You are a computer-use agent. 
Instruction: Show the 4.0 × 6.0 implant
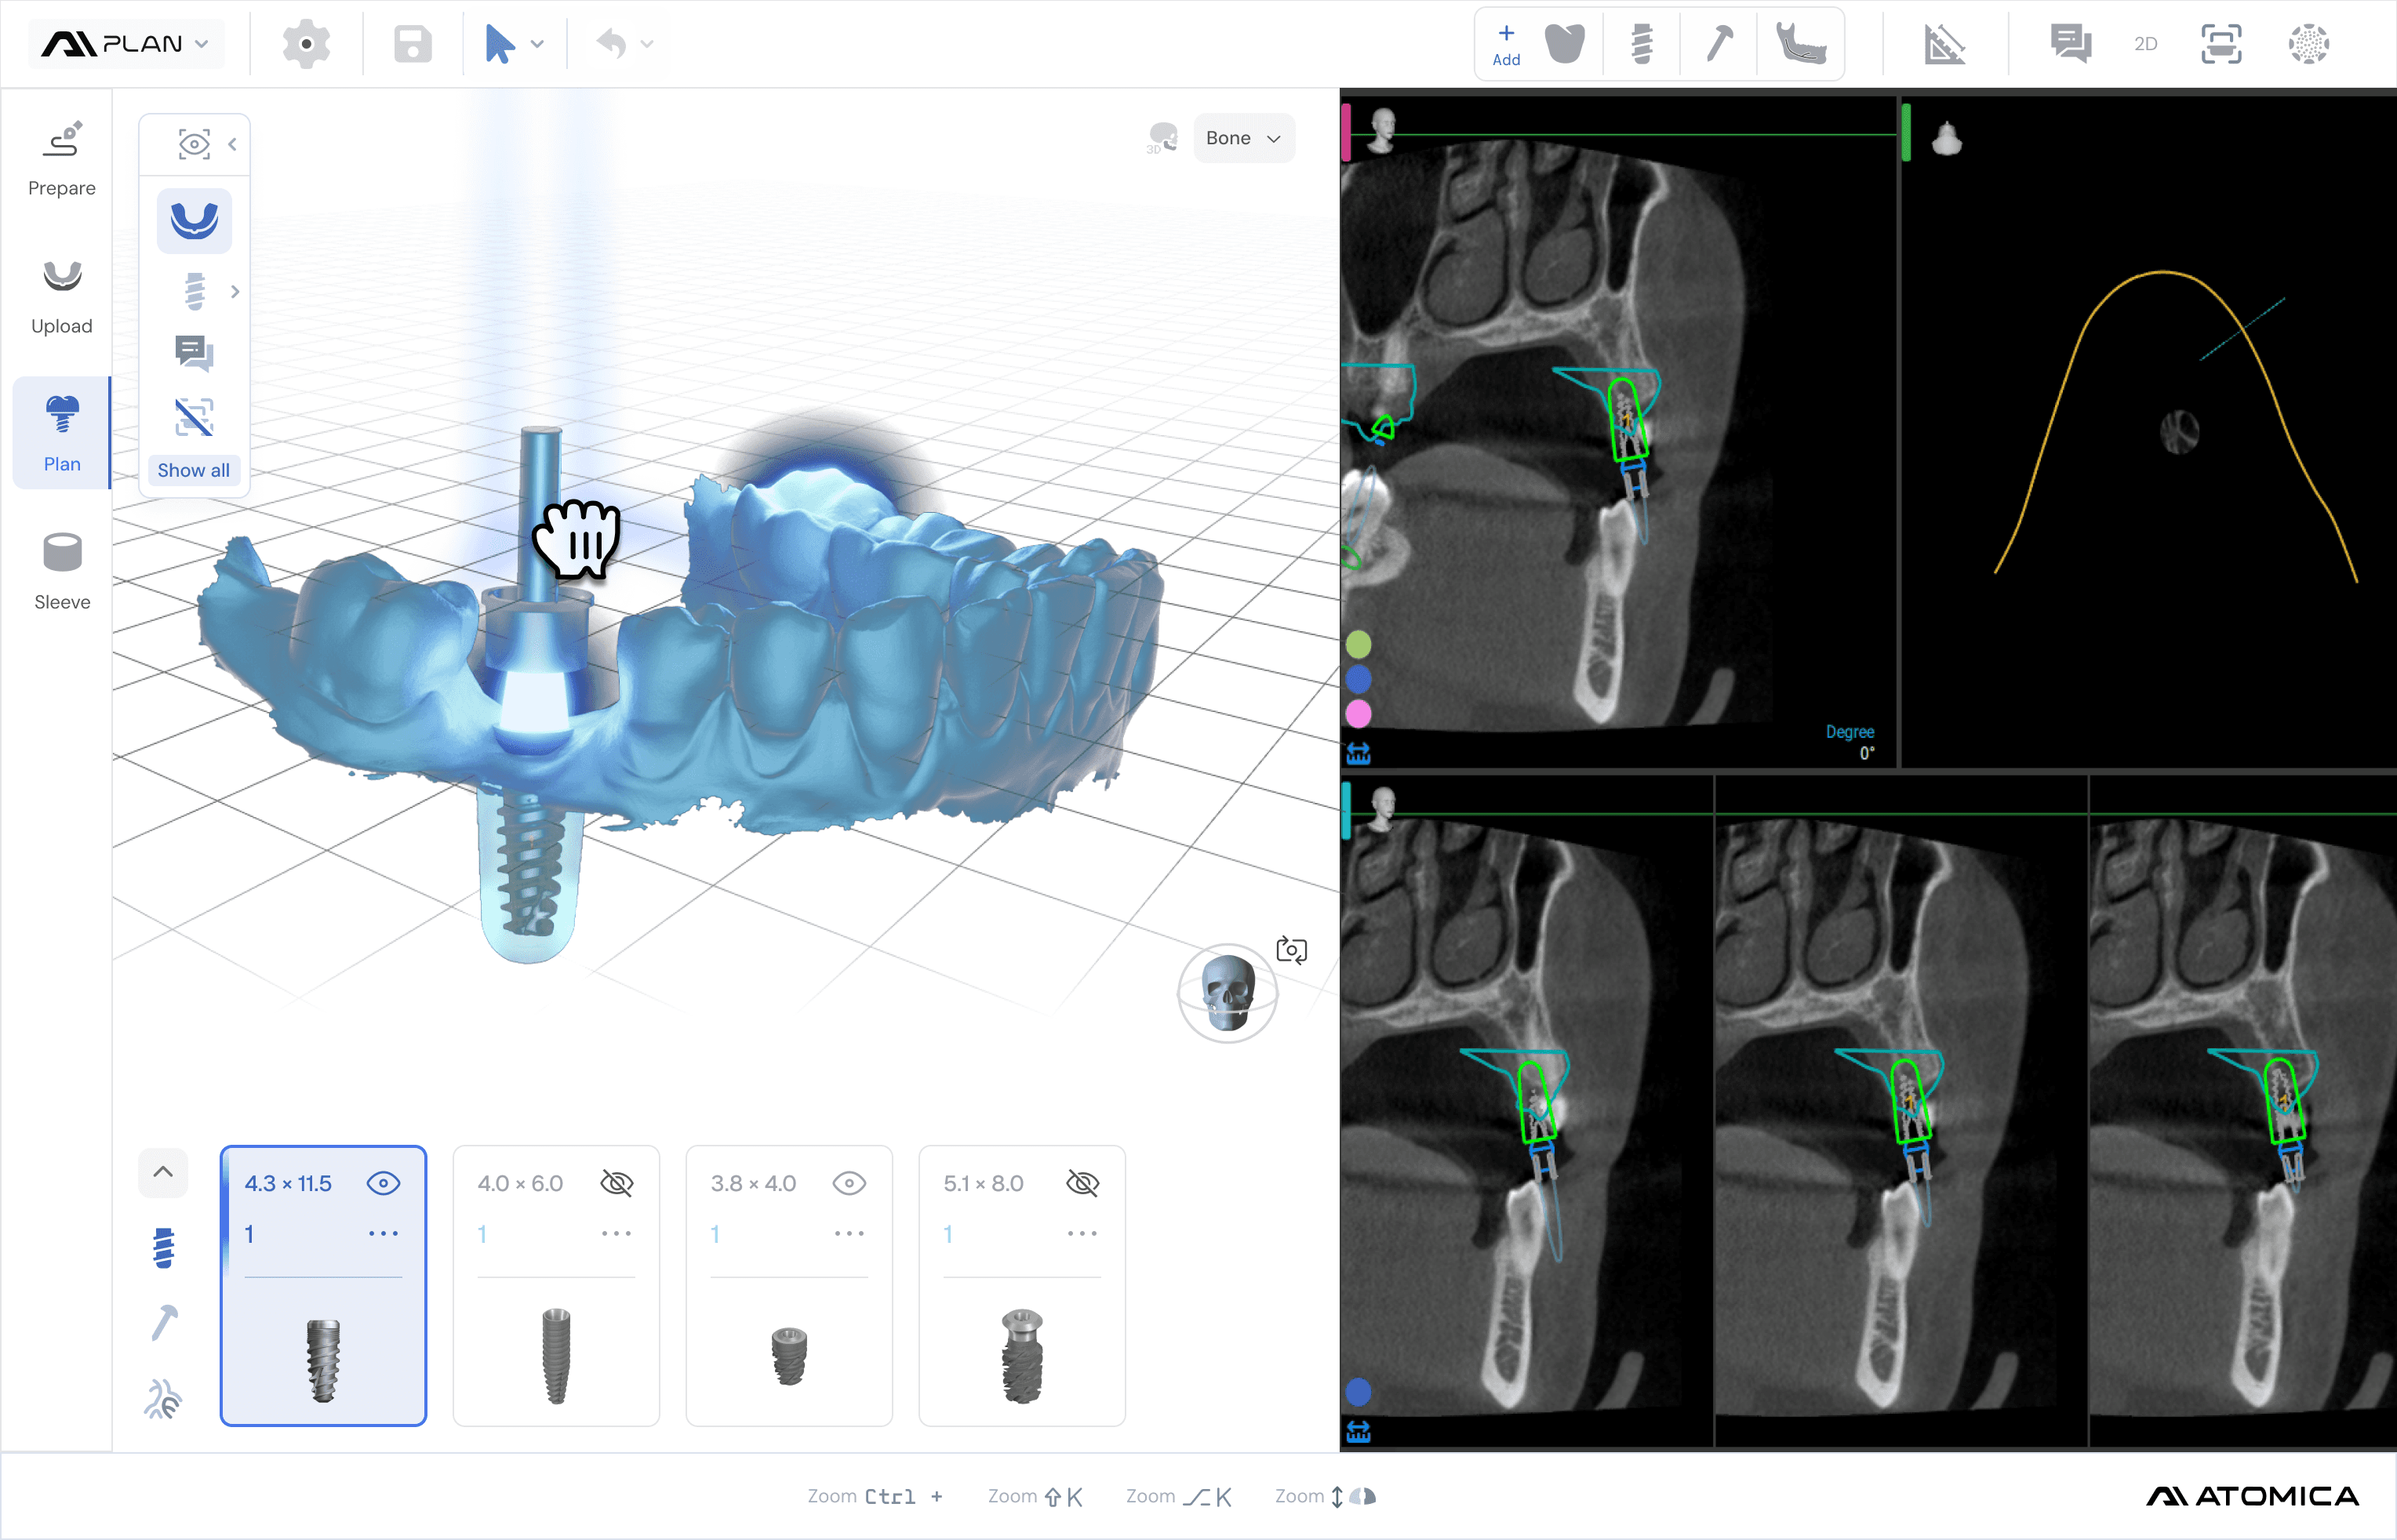[x=616, y=1183]
